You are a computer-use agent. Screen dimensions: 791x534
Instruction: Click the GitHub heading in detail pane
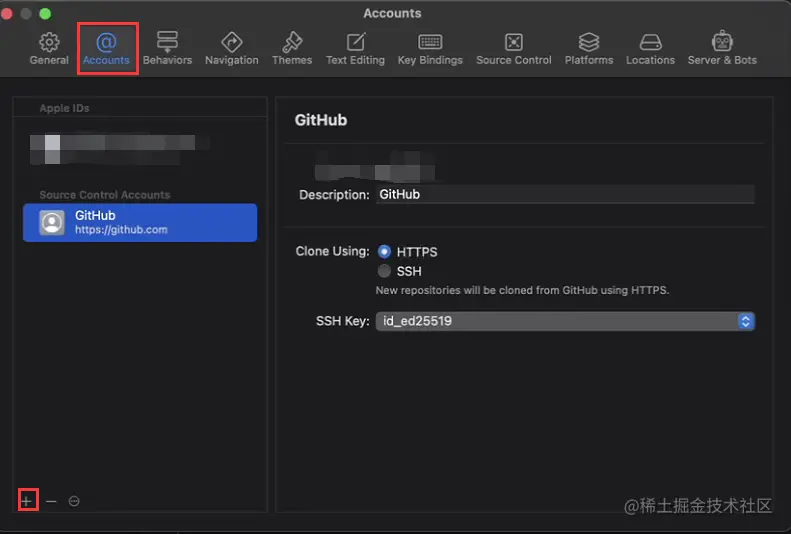321,120
